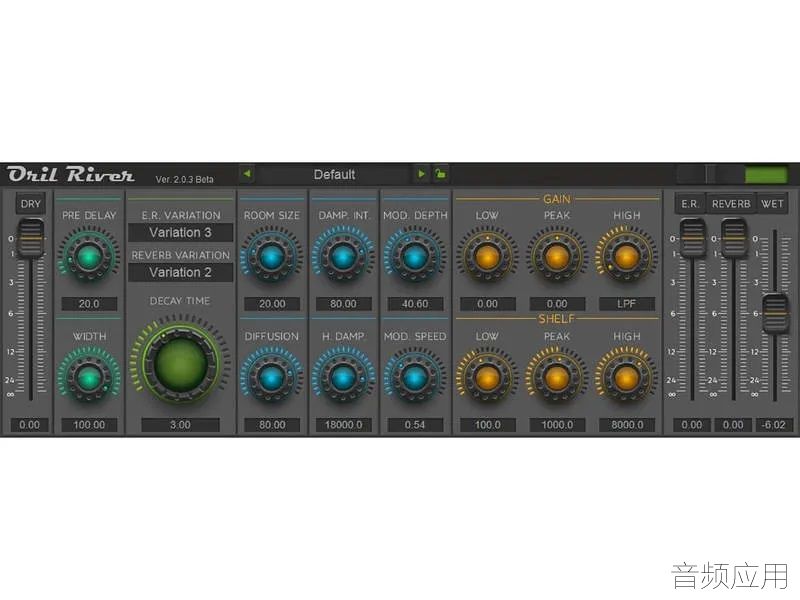Click the Gain High knob

(x=627, y=257)
